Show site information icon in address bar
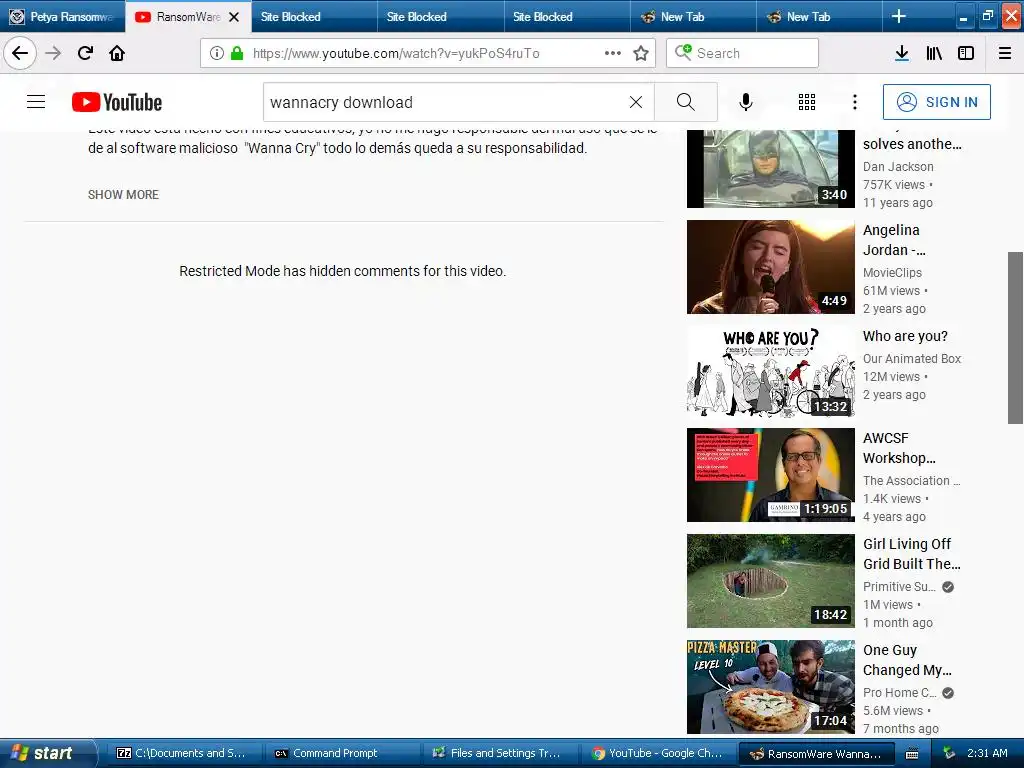 217,53
